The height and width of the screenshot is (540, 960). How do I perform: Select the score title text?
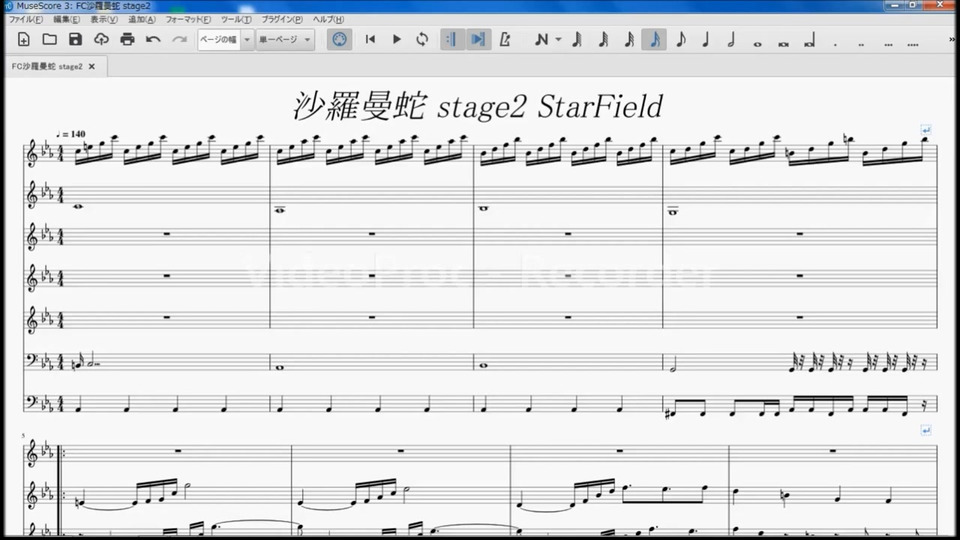[x=478, y=107]
